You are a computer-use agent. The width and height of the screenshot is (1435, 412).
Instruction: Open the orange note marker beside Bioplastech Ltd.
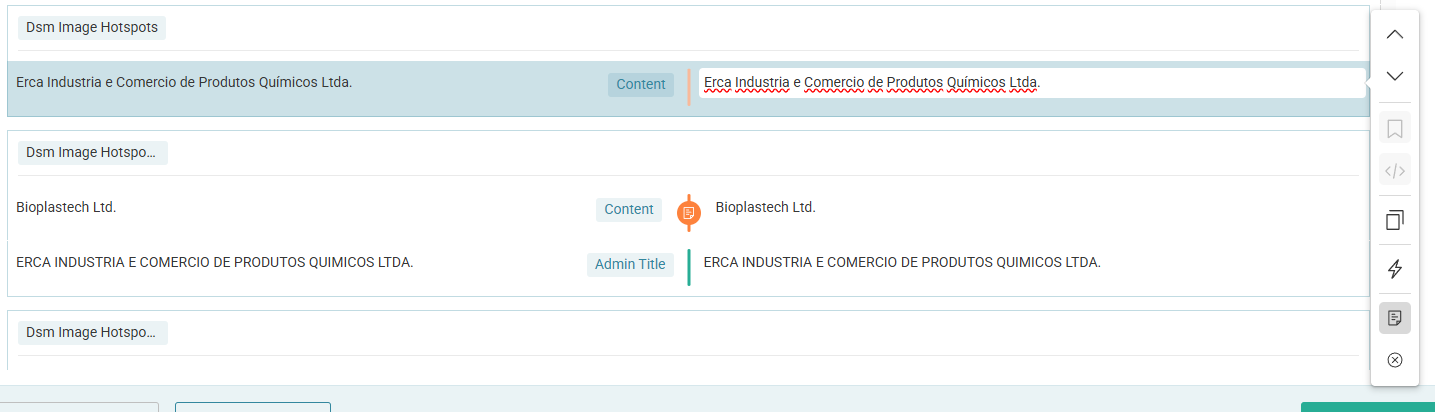(688, 212)
